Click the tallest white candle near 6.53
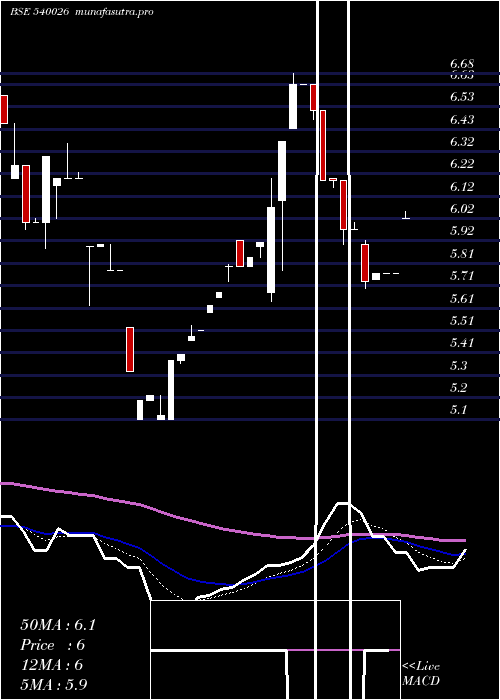 293,106
